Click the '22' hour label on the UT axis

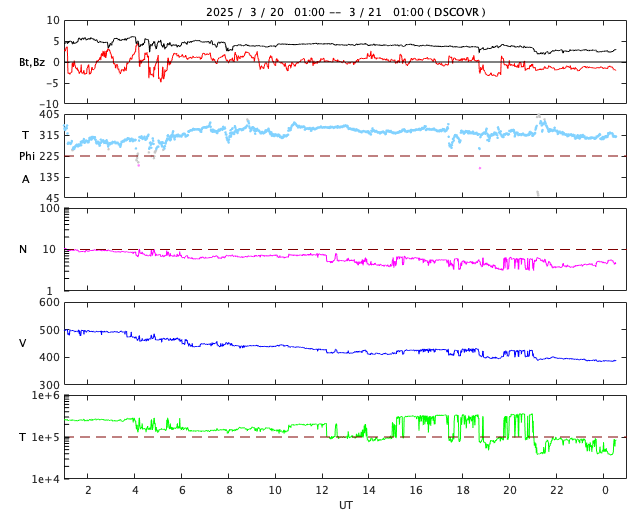click(556, 490)
